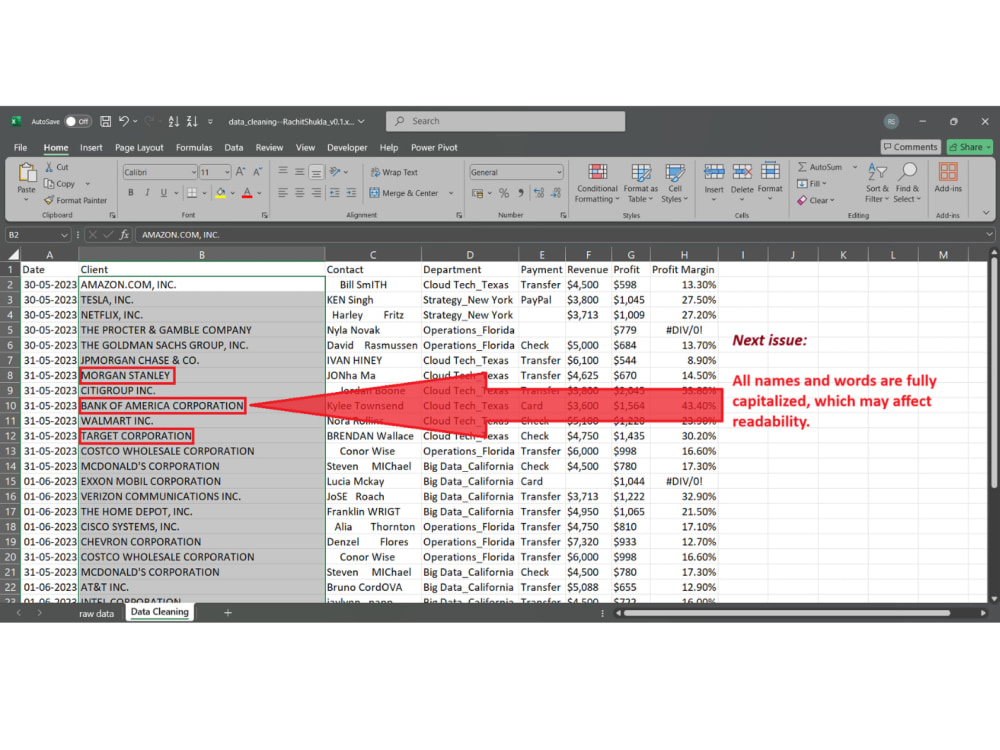Screen dimensions: 1000x750
Task: Switch to raw data sheet
Action: 96,614
